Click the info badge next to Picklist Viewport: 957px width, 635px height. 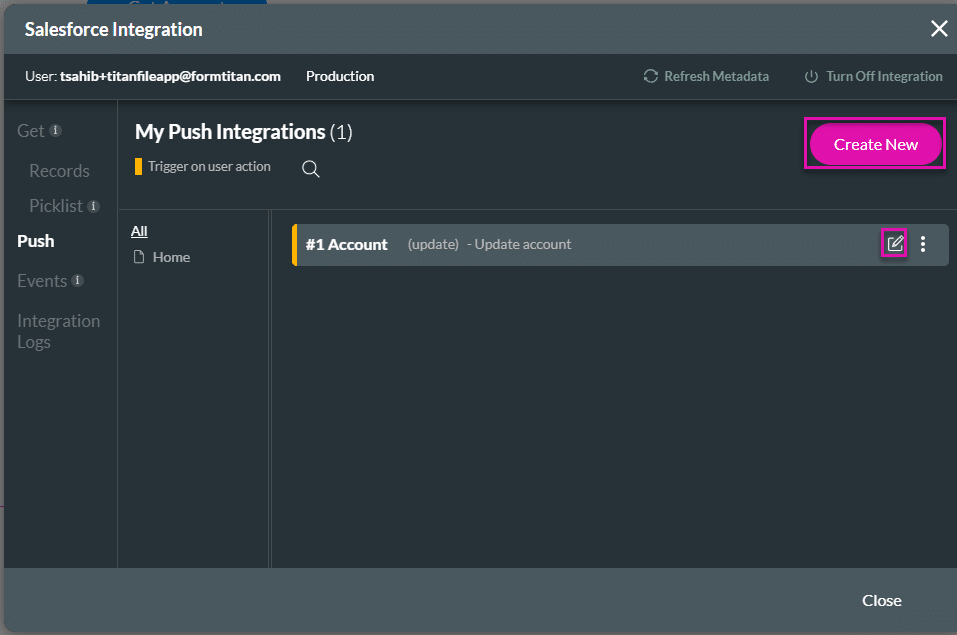tap(91, 206)
